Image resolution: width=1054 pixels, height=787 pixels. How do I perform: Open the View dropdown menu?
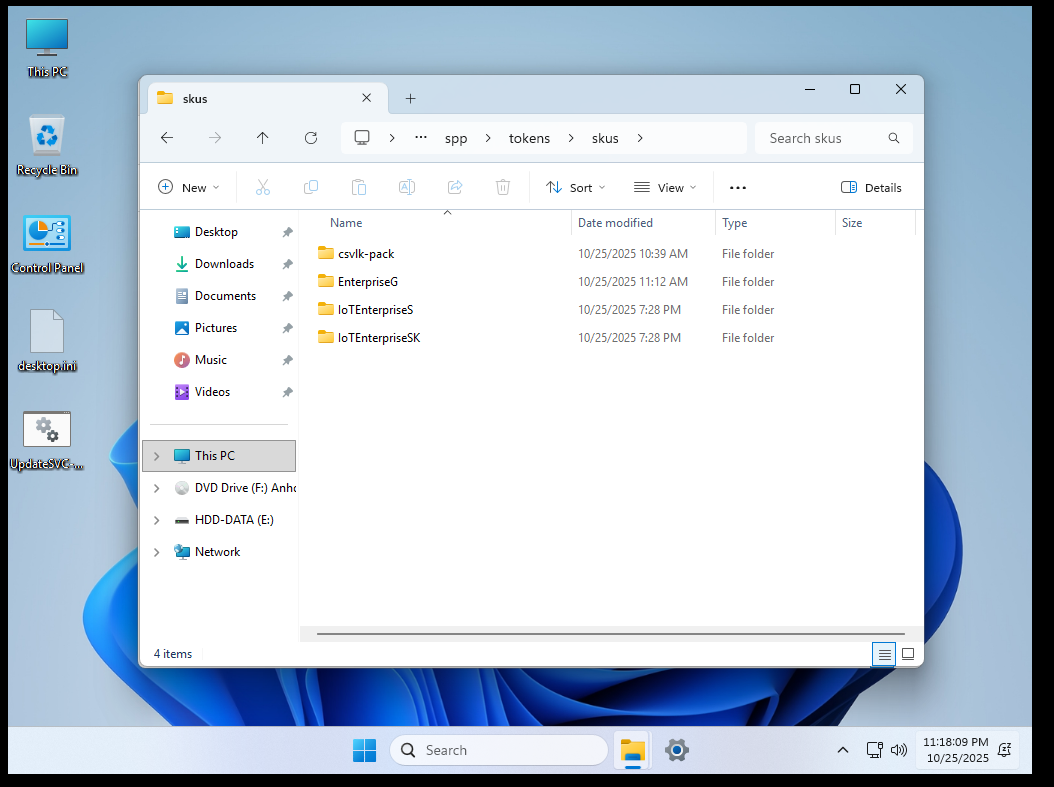(665, 188)
